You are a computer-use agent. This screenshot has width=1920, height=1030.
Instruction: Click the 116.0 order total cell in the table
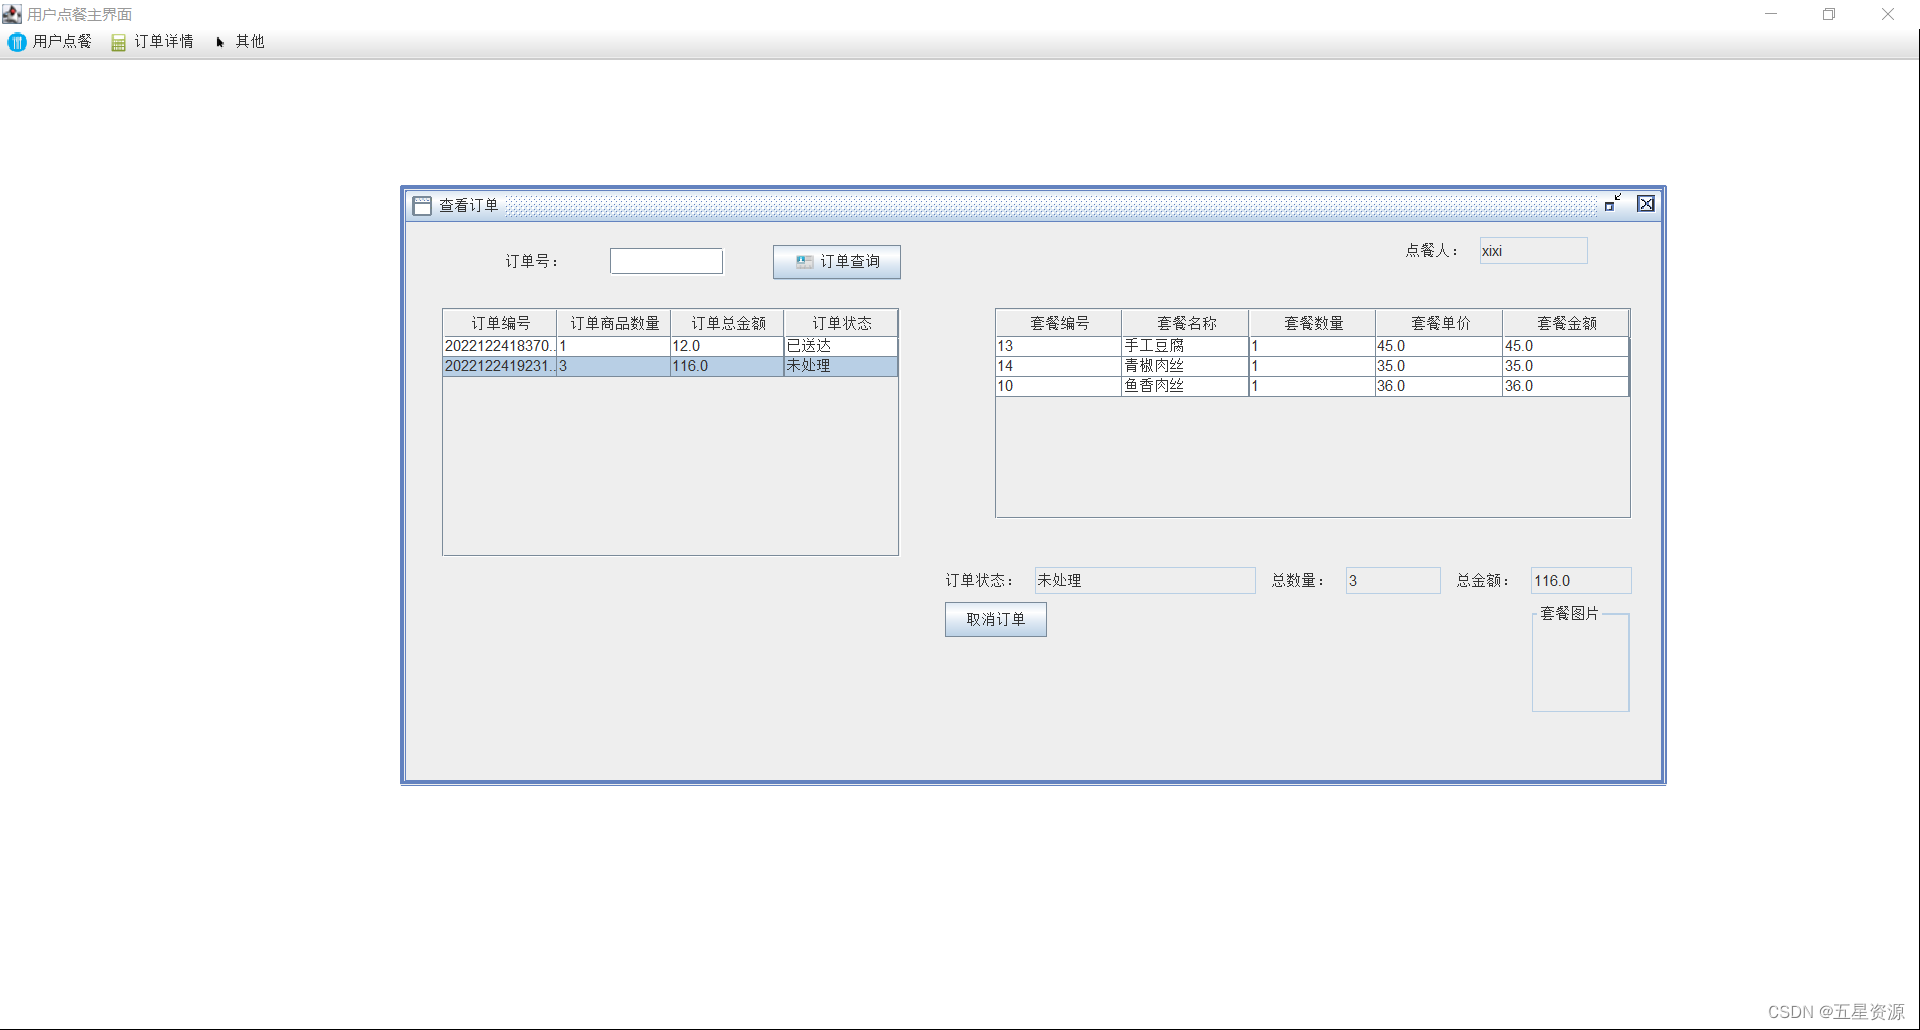[x=727, y=366]
